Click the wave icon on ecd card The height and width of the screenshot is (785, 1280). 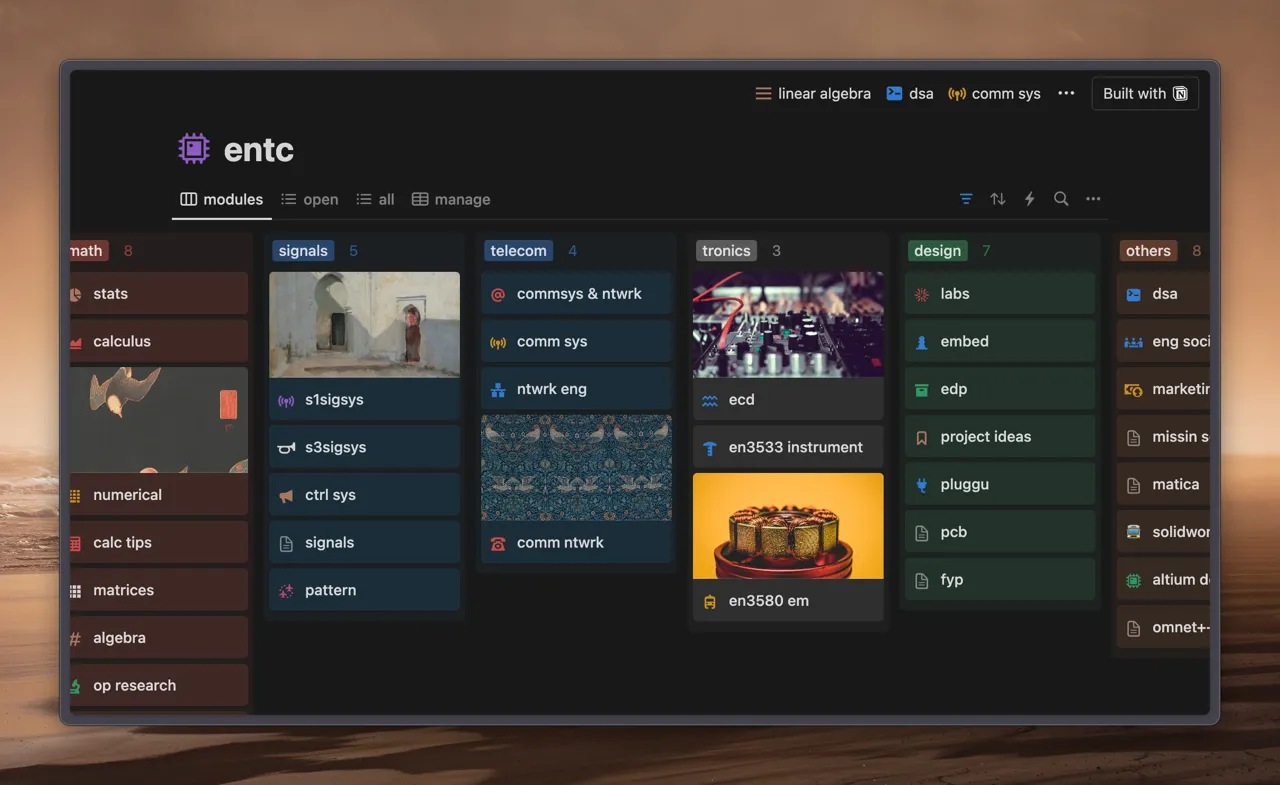(710, 400)
